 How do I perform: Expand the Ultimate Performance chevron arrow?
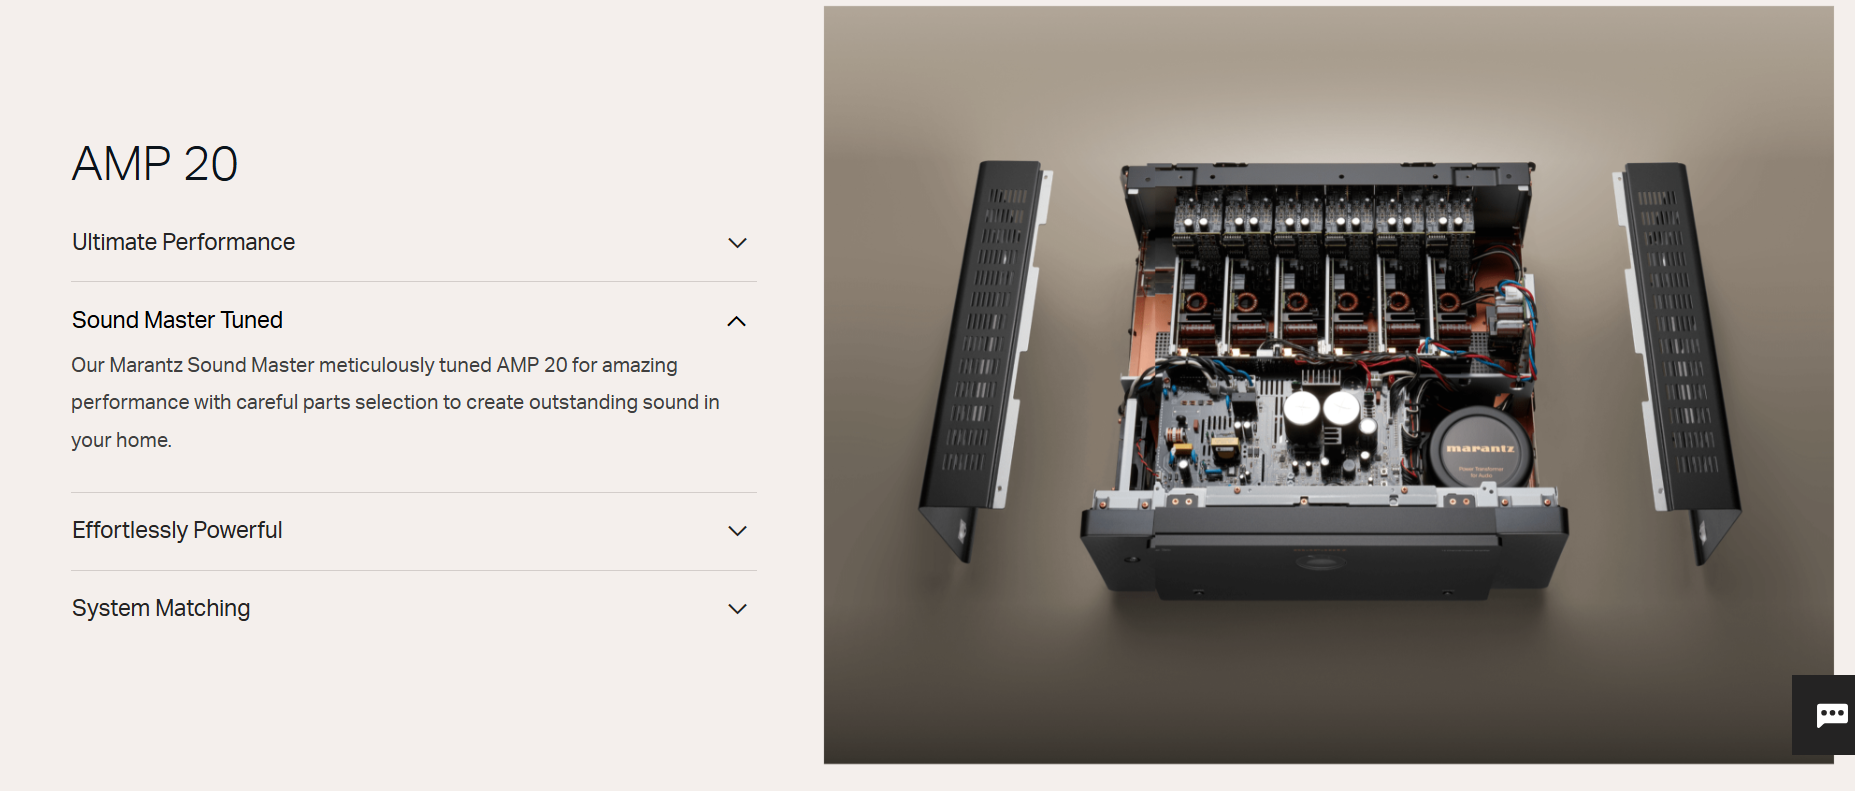(737, 243)
